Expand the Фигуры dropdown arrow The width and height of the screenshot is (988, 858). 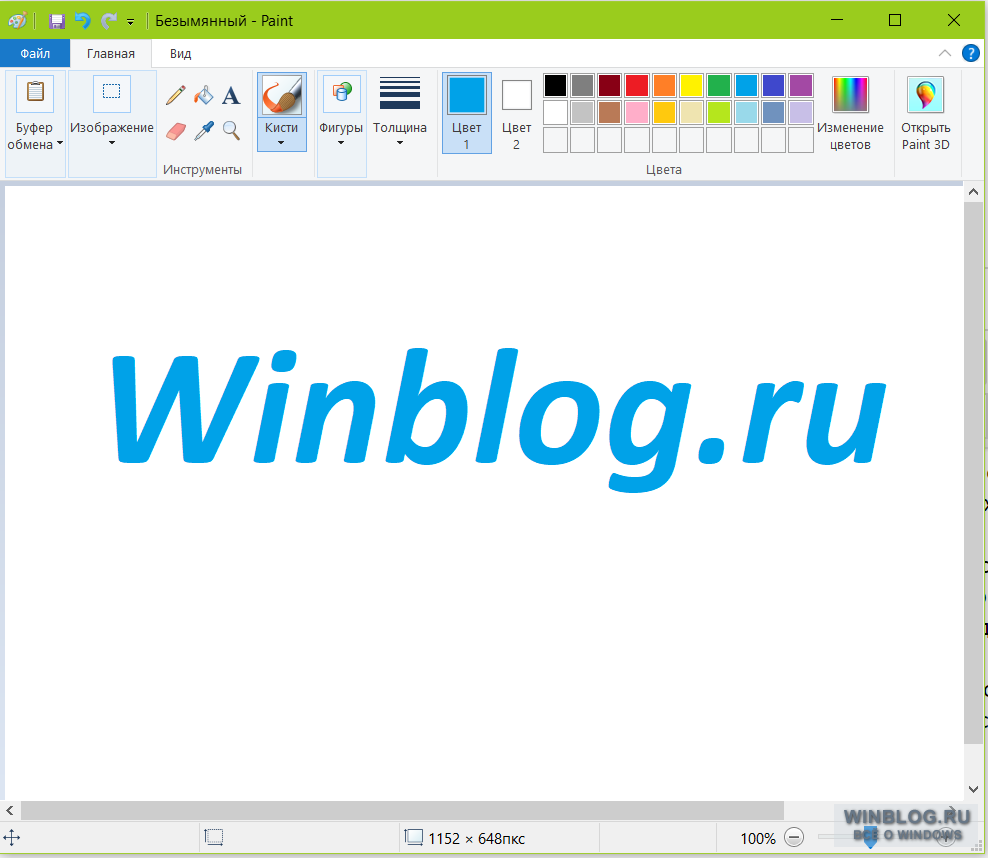point(341,143)
